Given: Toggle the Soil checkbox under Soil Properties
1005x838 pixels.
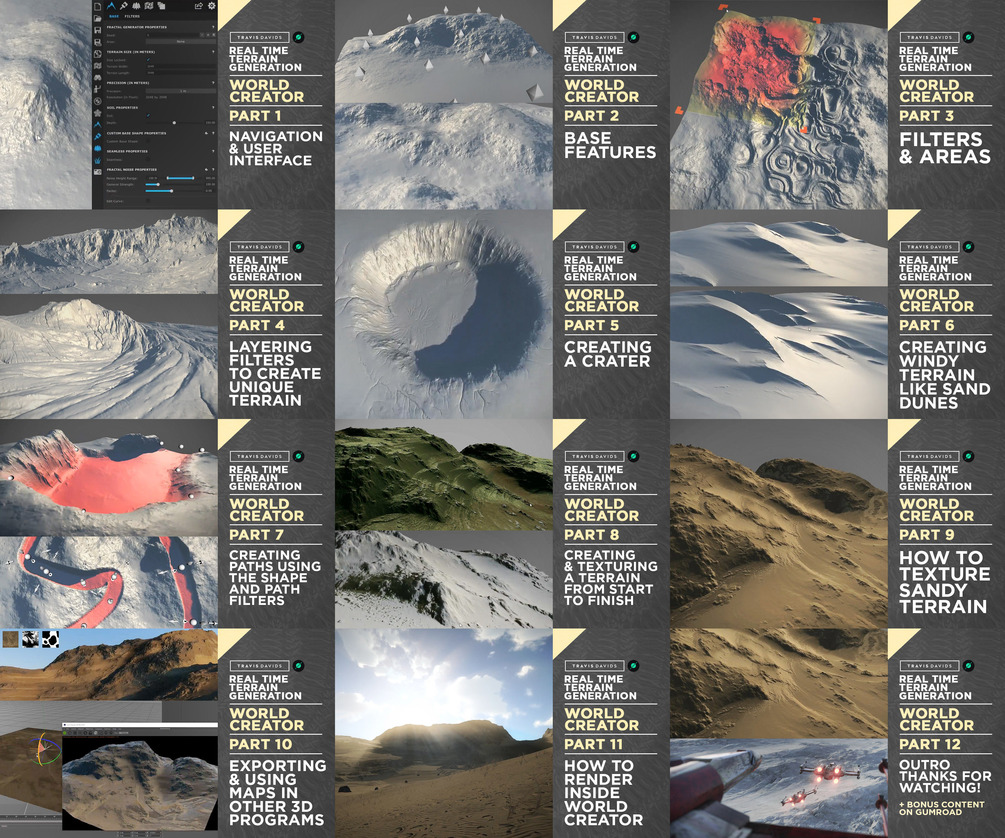Looking at the screenshot, I should click(148, 115).
